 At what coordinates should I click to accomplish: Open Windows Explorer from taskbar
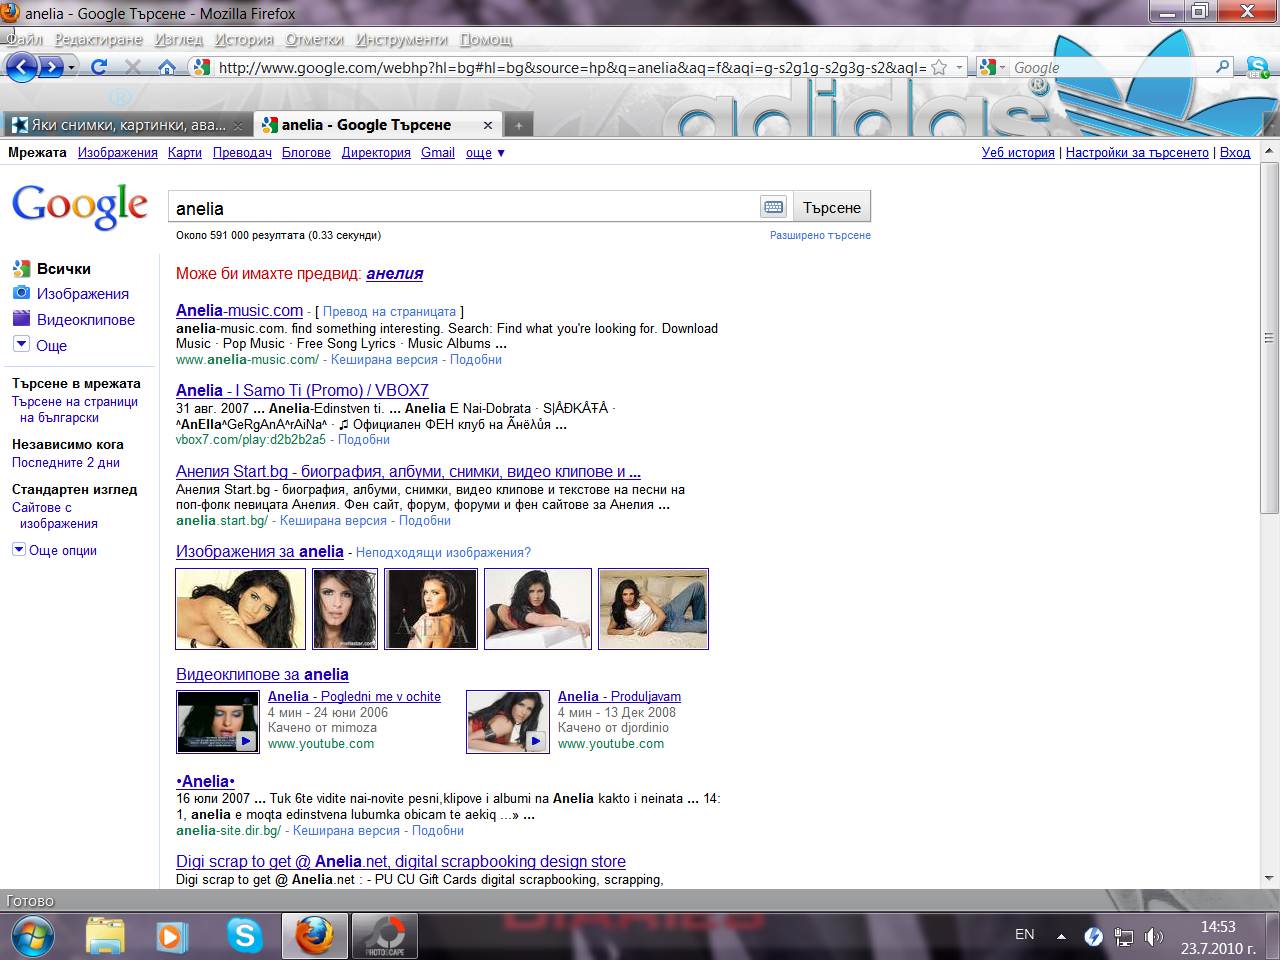pos(105,936)
